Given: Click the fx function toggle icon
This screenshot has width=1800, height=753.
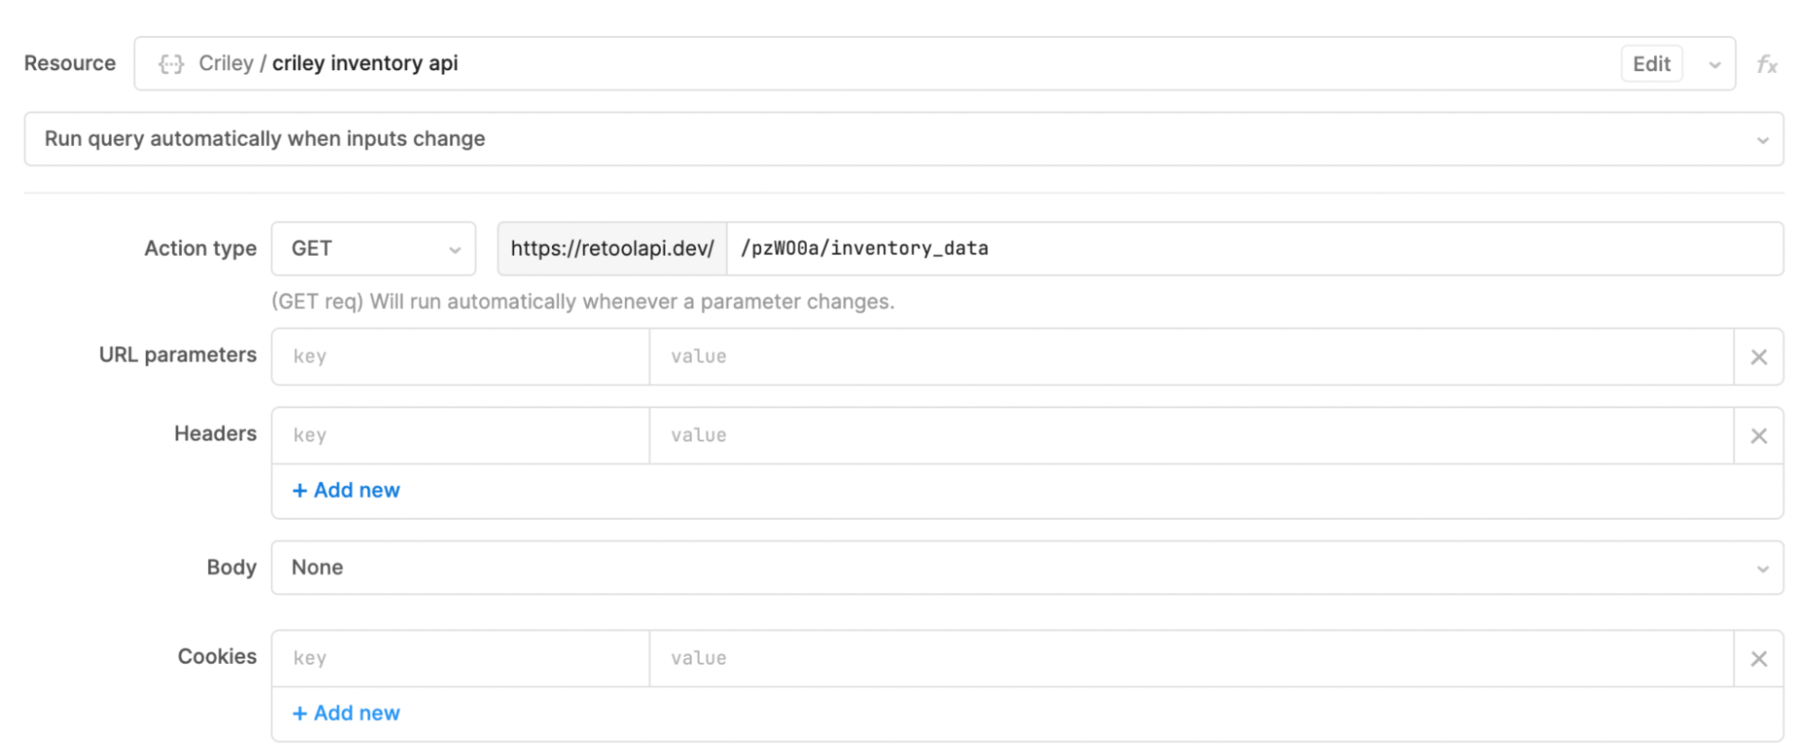Looking at the screenshot, I should pos(1766,65).
